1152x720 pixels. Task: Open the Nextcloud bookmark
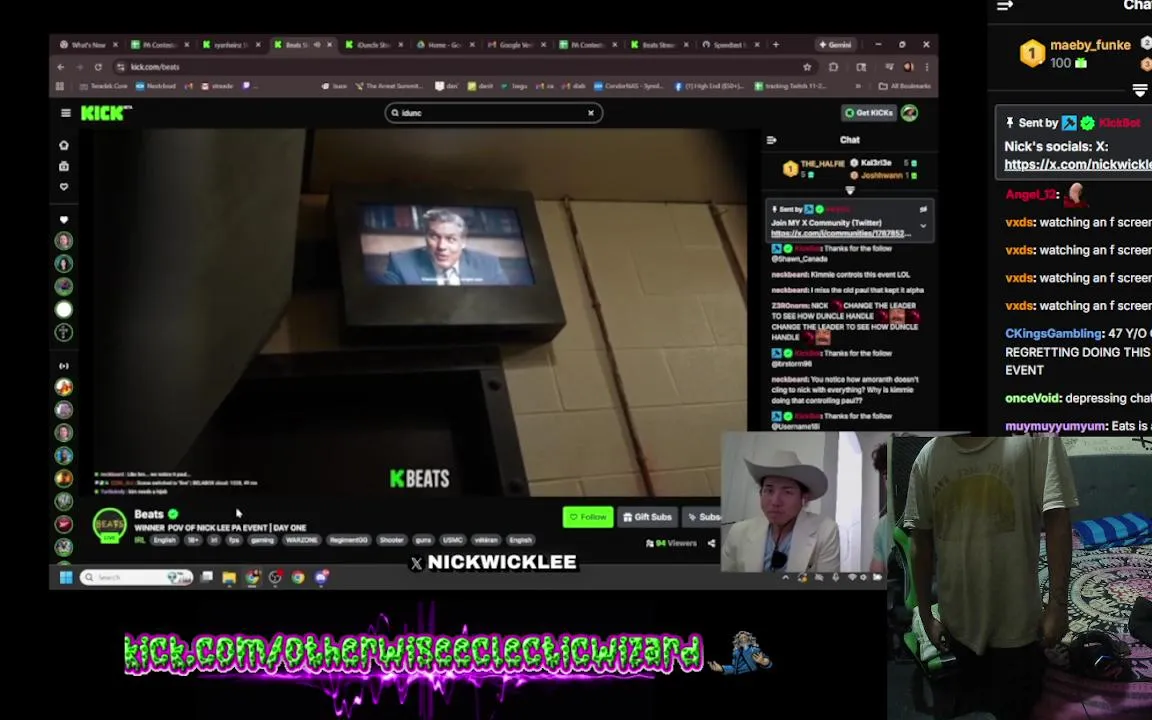tap(156, 86)
